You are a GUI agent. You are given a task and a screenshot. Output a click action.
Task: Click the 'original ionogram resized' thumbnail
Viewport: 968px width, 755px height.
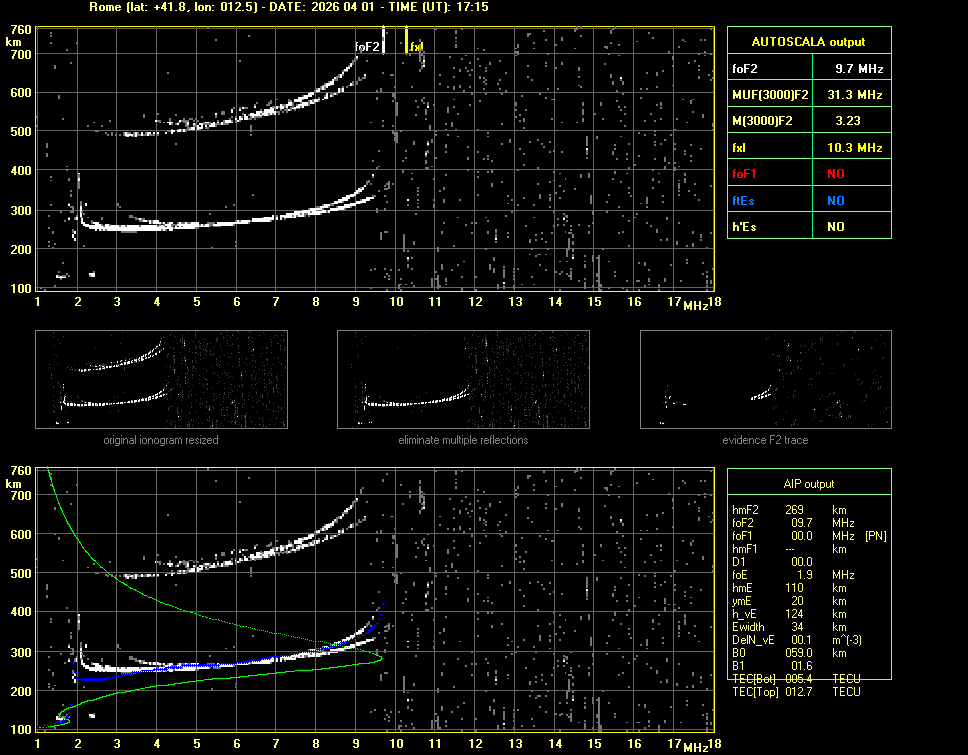click(161, 379)
